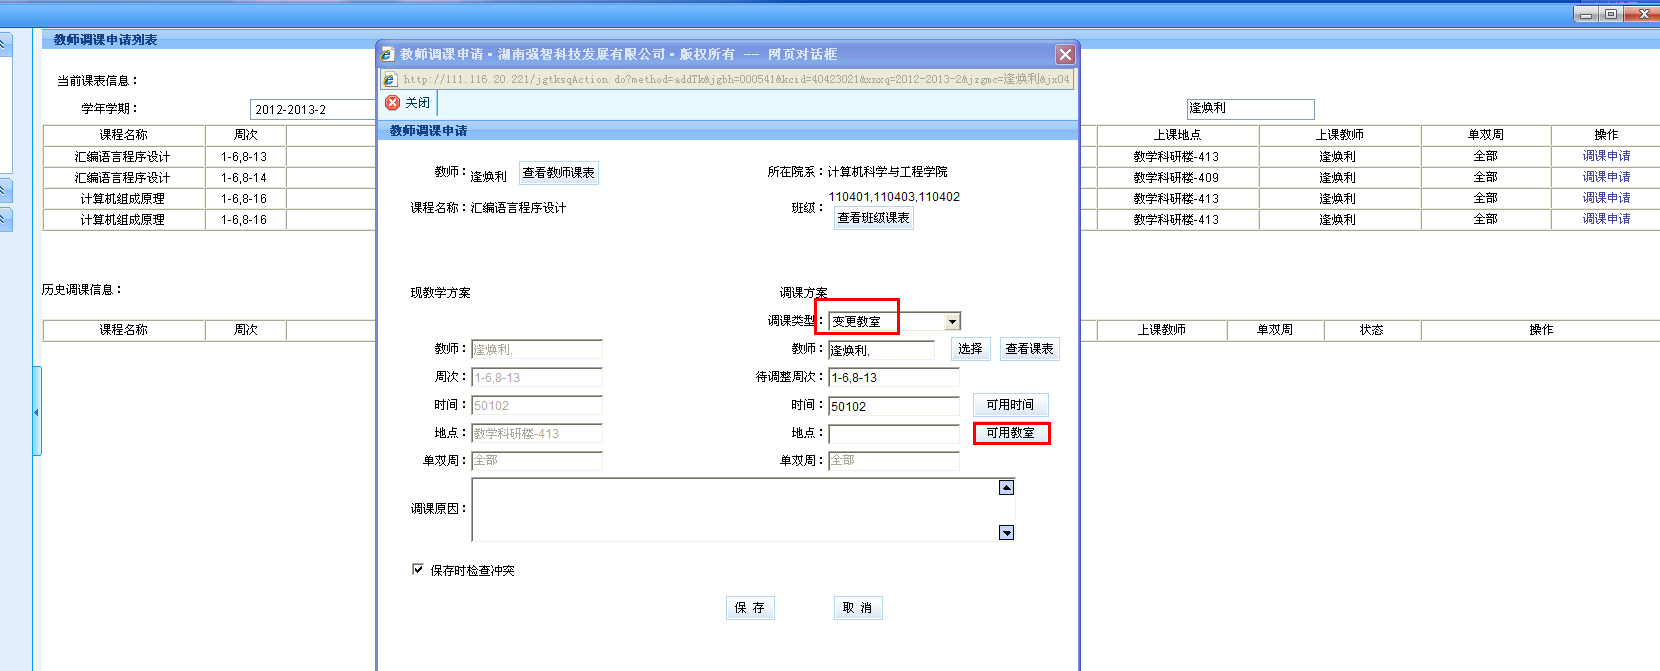Open 可用教室 available classrooms
The height and width of the screenshot is (671, 1660).
[x=1011, y=433]
